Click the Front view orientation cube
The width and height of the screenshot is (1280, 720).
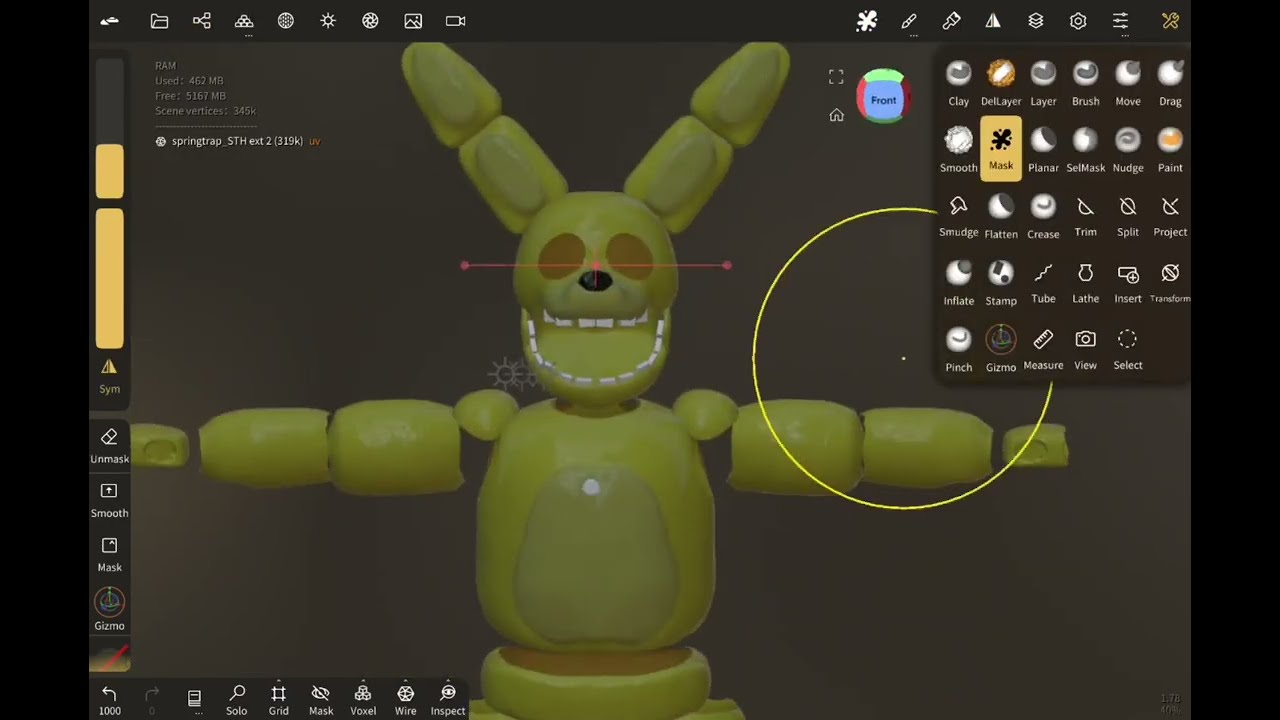882,97
